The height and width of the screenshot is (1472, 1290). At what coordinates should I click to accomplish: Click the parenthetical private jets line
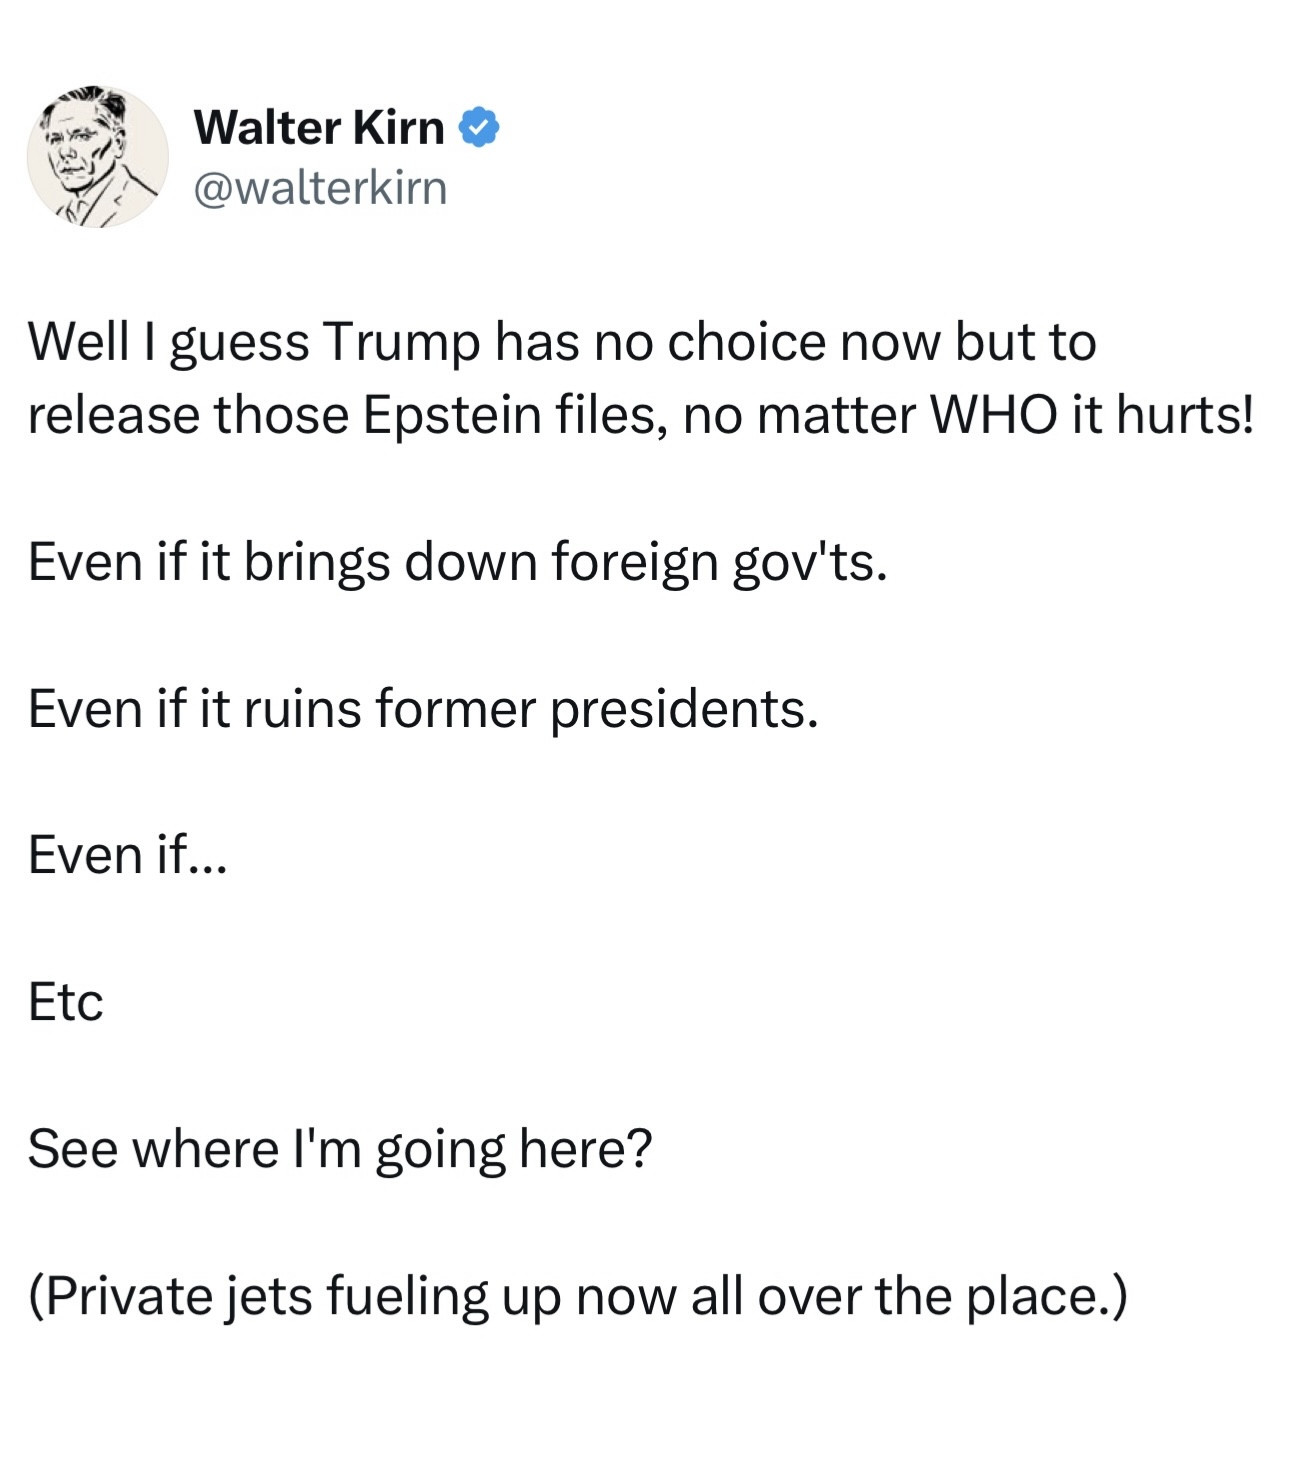pyautogui.click(x=577, y=1296)
